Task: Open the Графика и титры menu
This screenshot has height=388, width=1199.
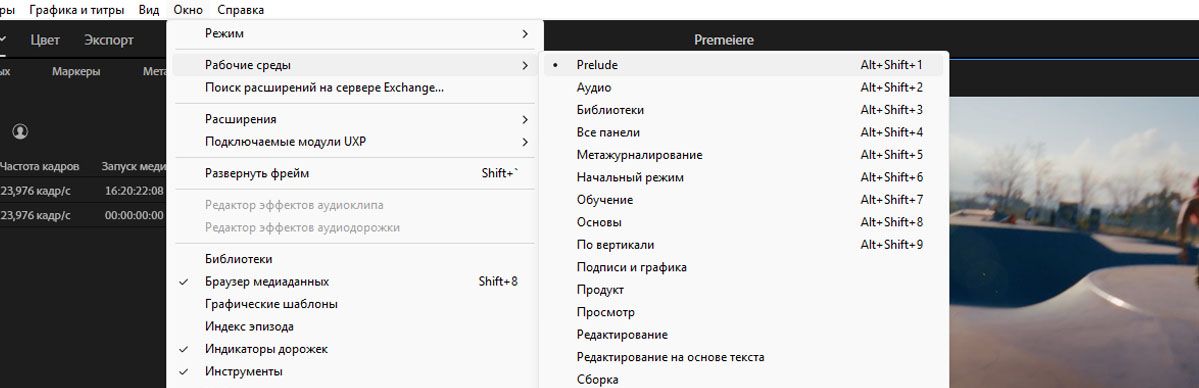Action: pos(77,10)
